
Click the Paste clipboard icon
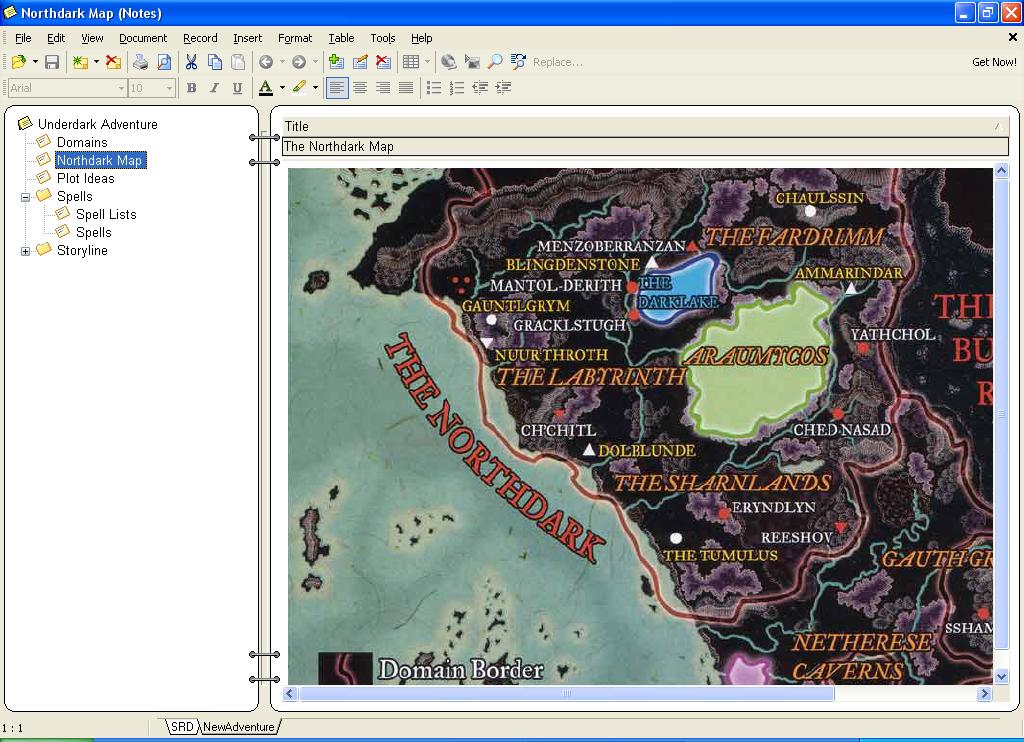(238, 62)
